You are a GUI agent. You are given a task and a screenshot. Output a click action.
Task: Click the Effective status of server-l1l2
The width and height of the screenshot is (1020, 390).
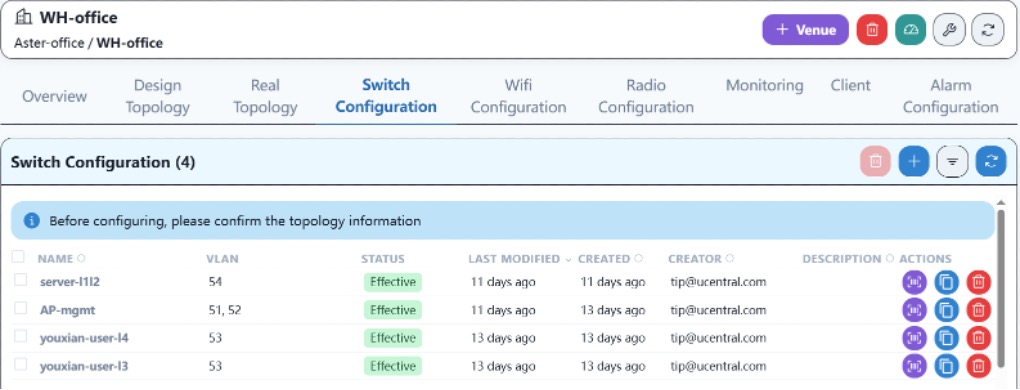pyautogui.click(x=393, y=282)
